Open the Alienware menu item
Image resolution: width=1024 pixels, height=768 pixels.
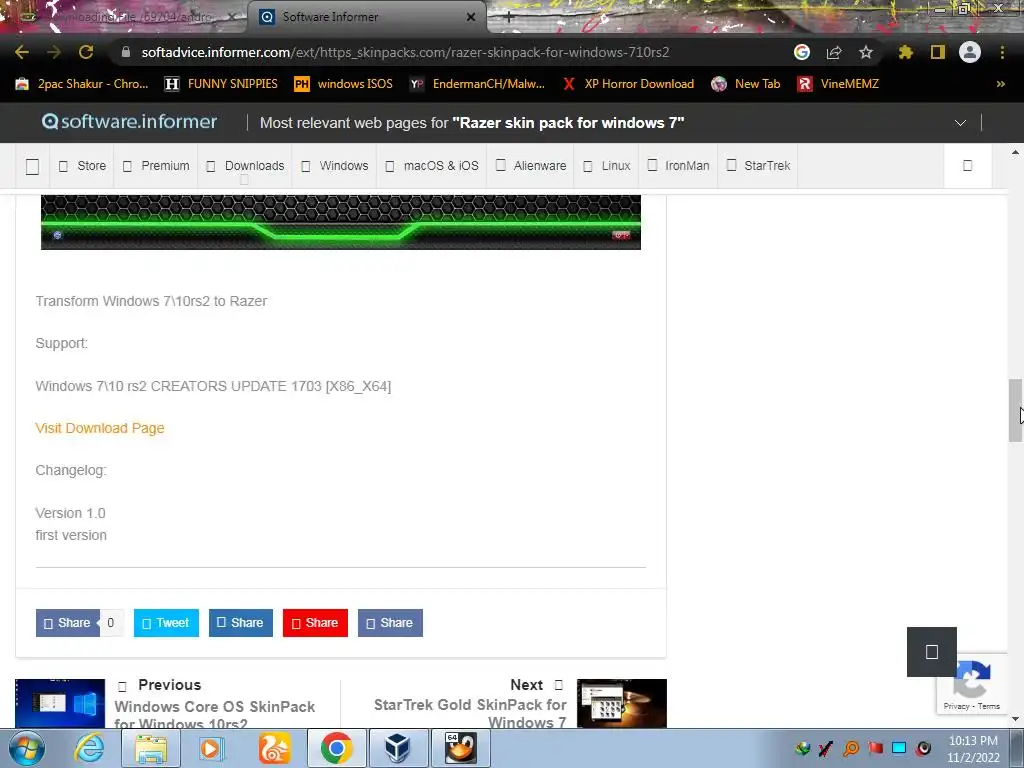coord(530,166)
